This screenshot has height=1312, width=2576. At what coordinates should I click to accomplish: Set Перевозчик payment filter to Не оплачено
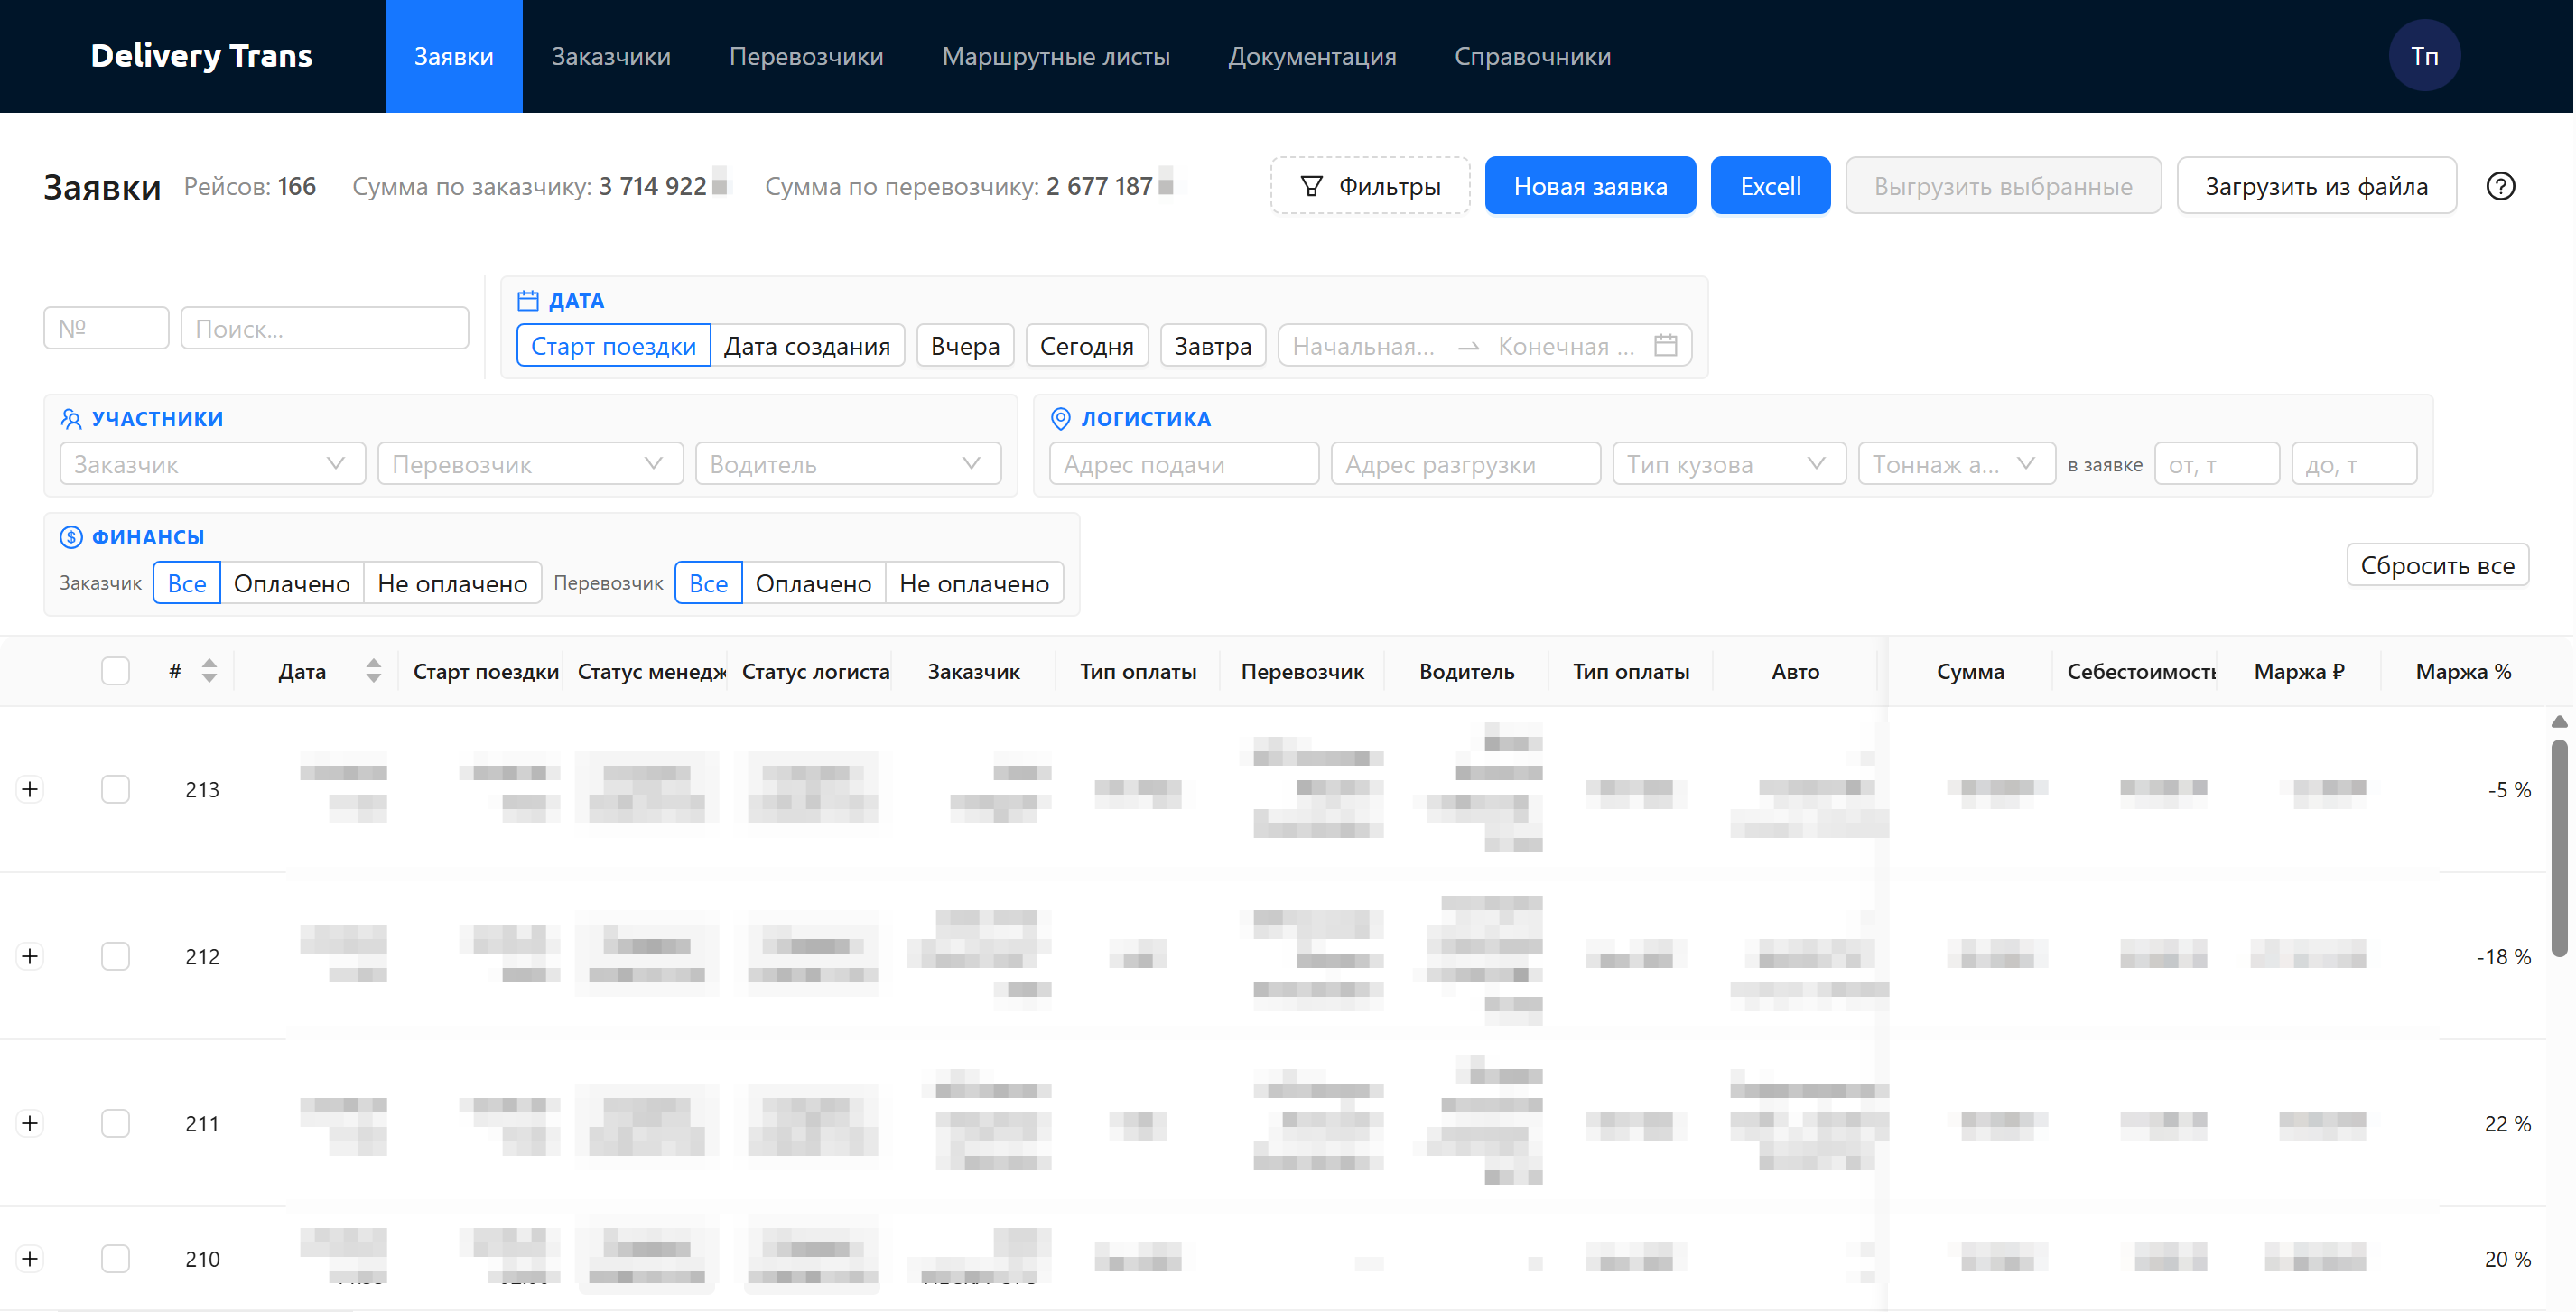tap(974, 583)
